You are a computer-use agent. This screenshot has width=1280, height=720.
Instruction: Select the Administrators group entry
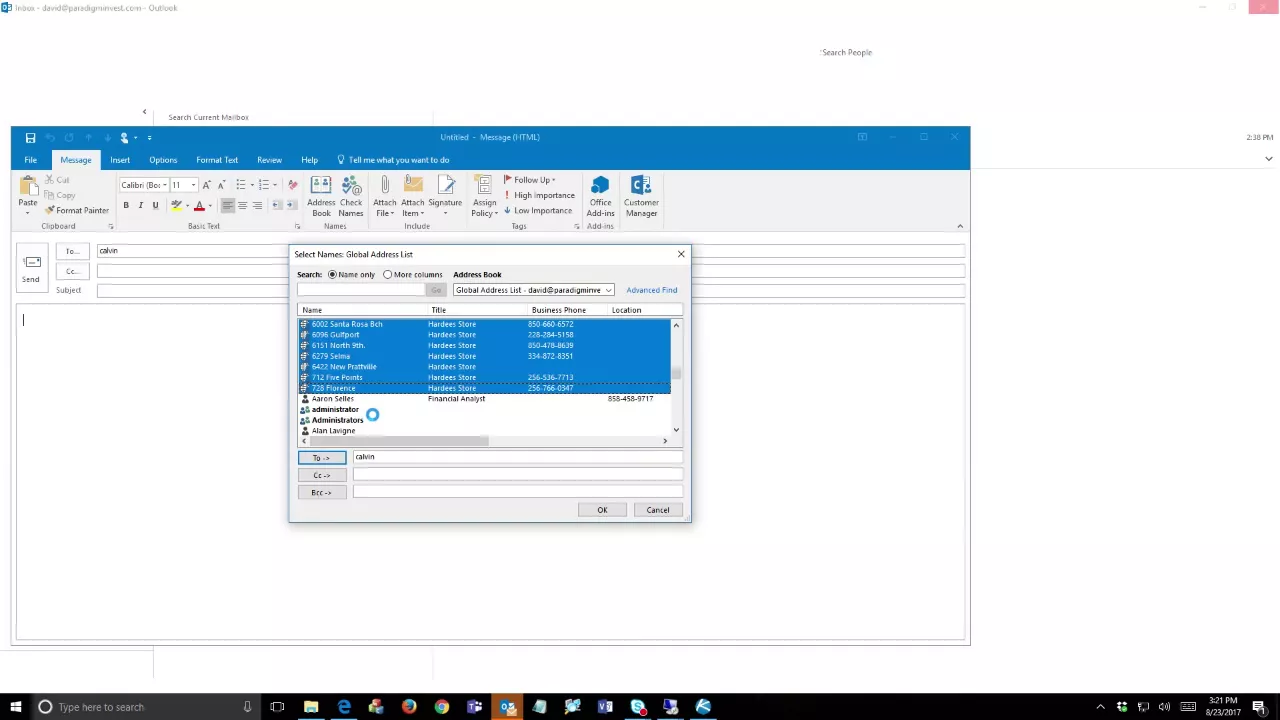point(486,420)
